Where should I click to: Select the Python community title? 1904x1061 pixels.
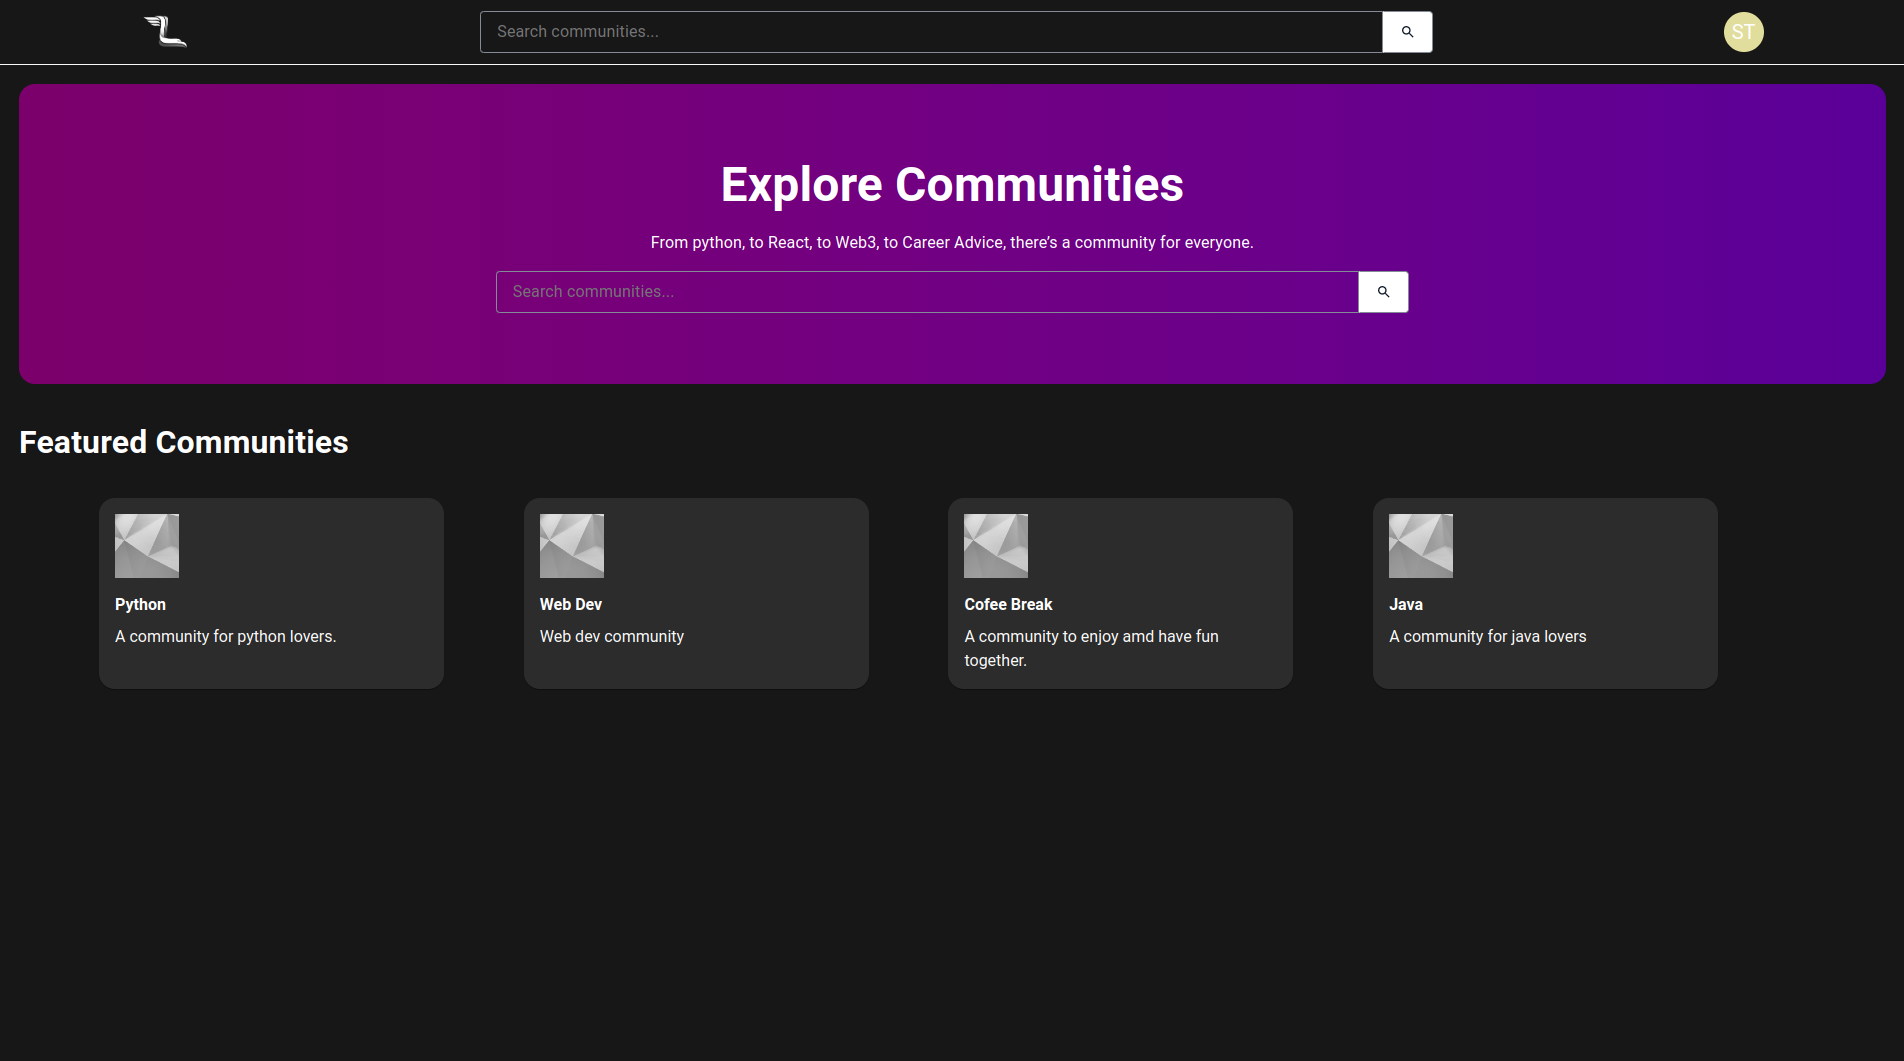click(140, 604)
